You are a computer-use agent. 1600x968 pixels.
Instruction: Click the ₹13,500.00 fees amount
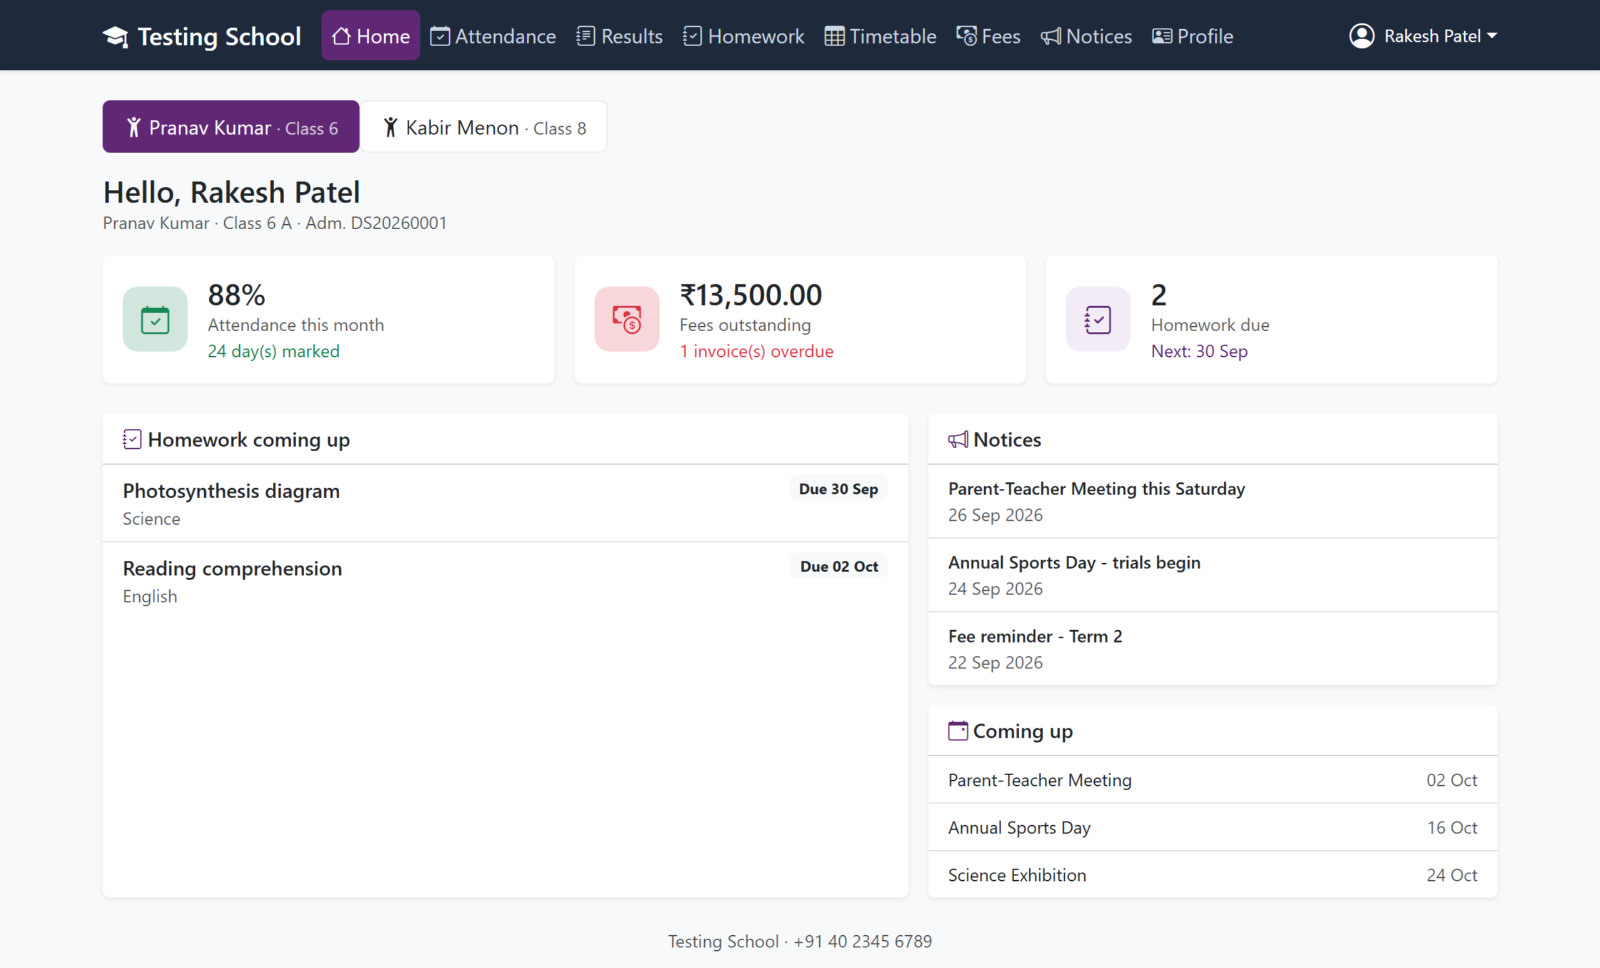(751, 295)
